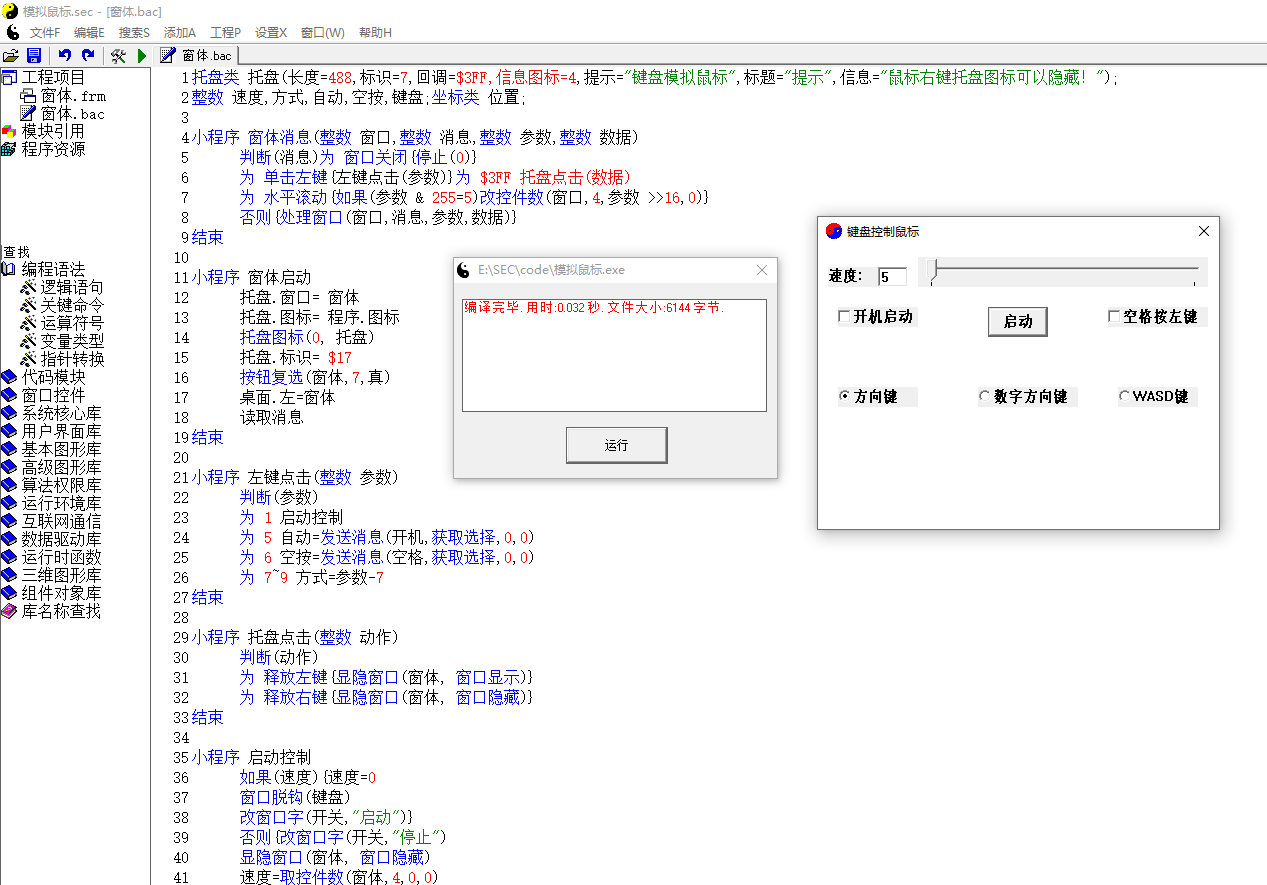This screenshot has height=885, width=1267.
Task: Click the redo arrow toolbar icon
Action: [88, 56]
